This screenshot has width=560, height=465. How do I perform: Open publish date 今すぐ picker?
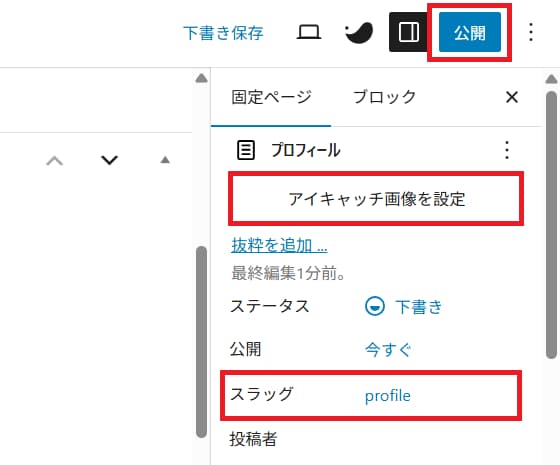point(388,349)
